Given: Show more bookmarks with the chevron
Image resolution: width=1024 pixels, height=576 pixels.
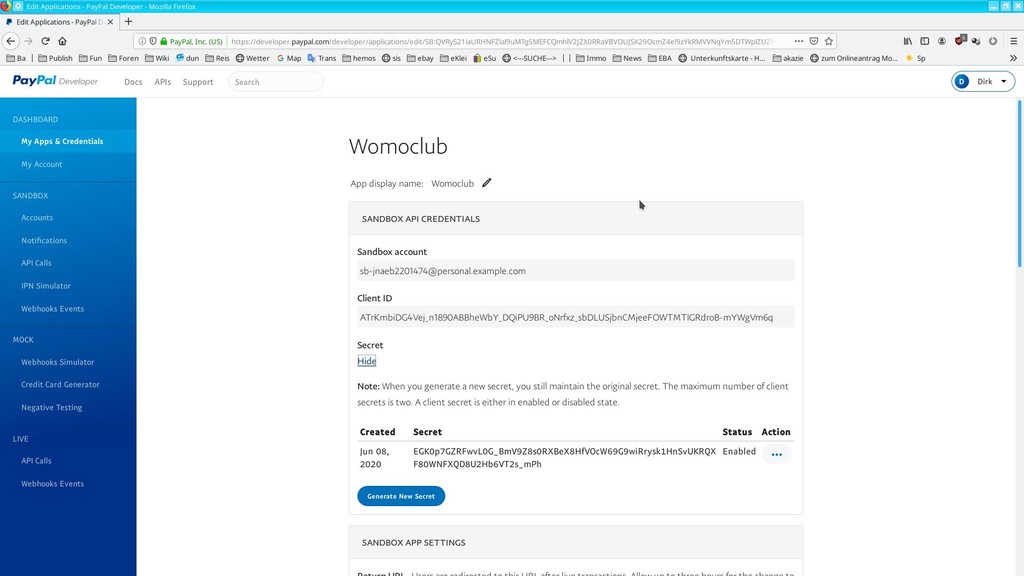Looking at the screenshot, I should point(1014,58).
